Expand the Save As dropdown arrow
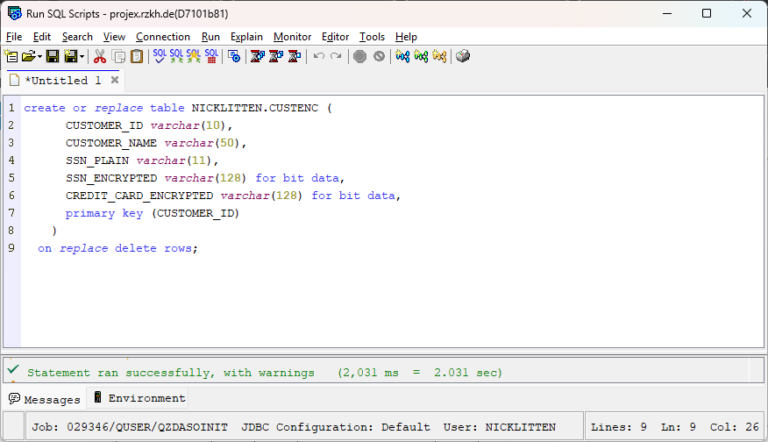This screenshot has width=768, height=442. (x=82, y=56)
